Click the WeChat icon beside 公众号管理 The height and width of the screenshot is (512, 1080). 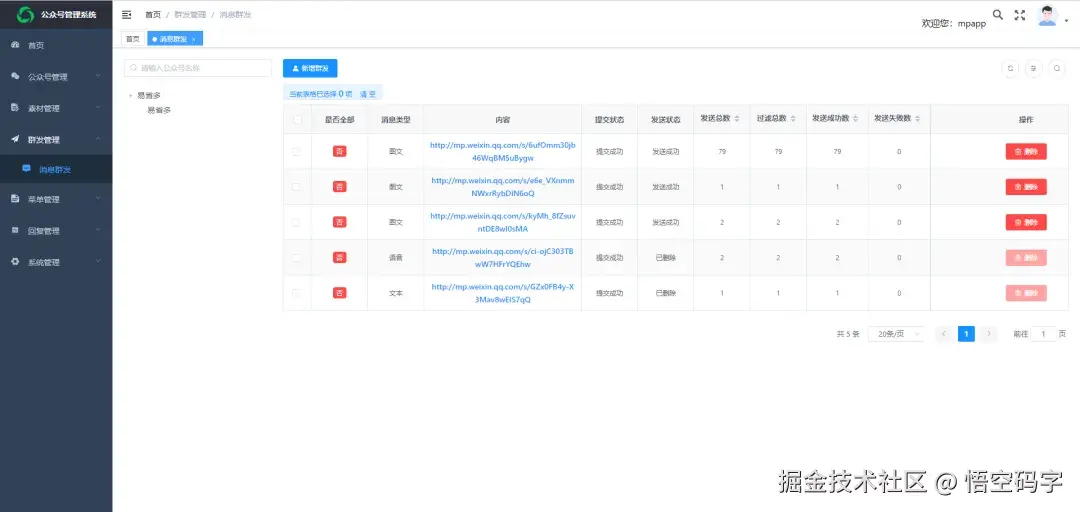pyautogui.click(x=15, y=76)
